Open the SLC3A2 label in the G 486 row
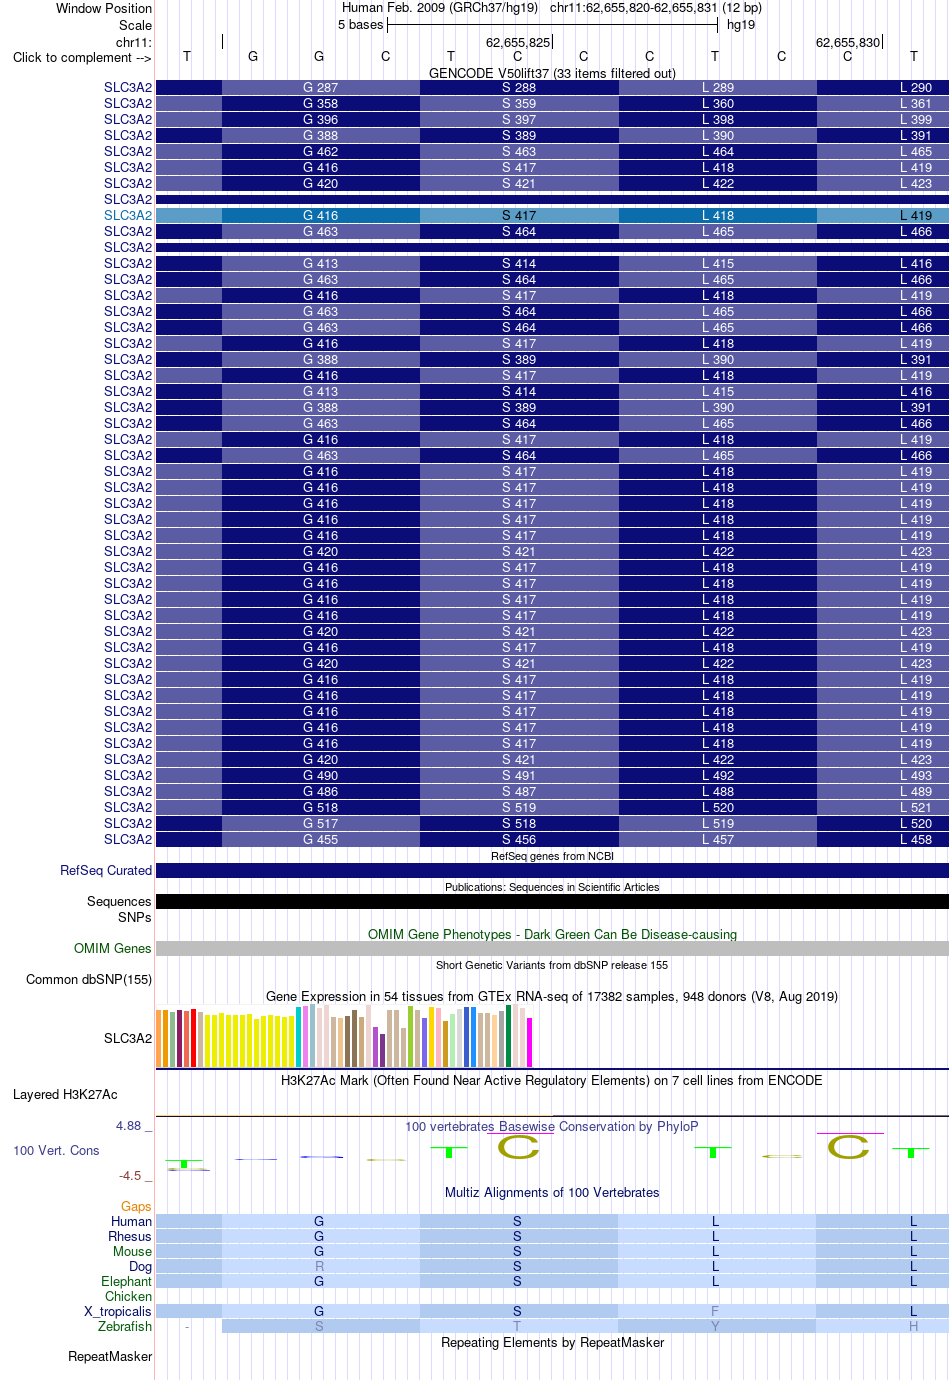 (128, 791)
